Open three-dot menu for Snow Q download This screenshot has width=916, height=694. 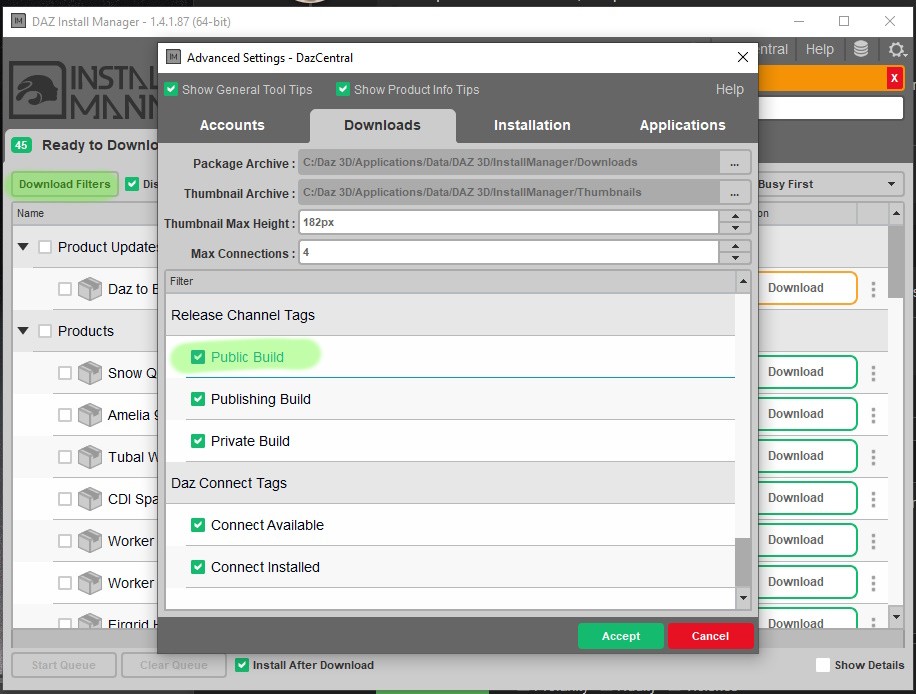tap(873, 373)
